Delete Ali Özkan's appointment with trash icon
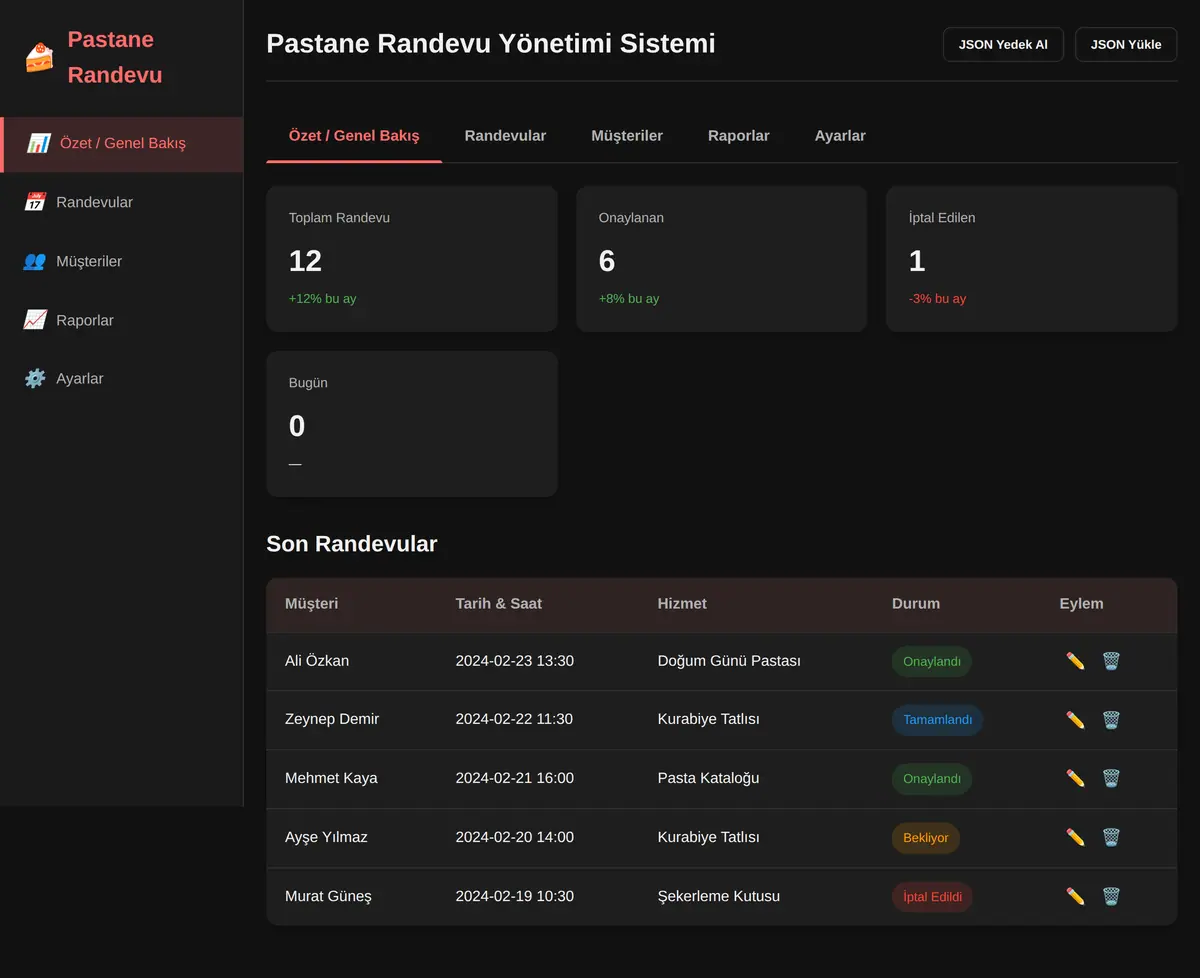Viewport: 1200px width, 978px height. coord(1111,661)
